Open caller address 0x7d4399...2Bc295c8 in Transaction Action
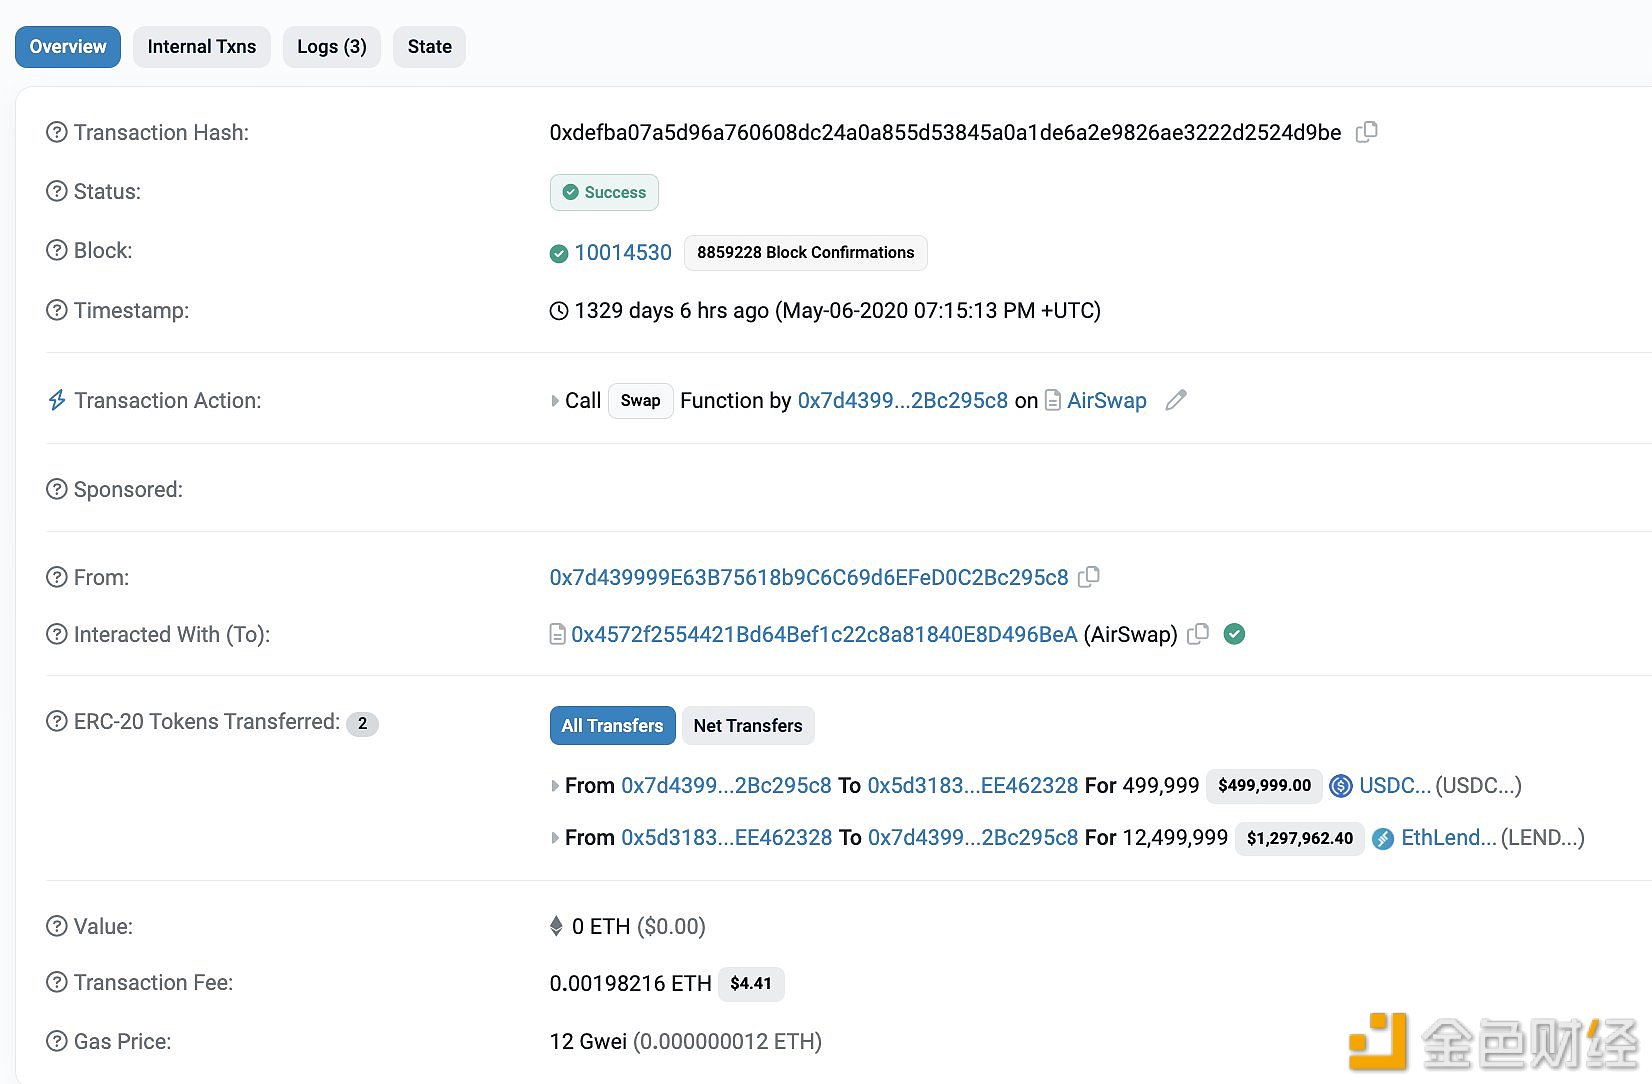1652x1084 pixels. (903, 400)
